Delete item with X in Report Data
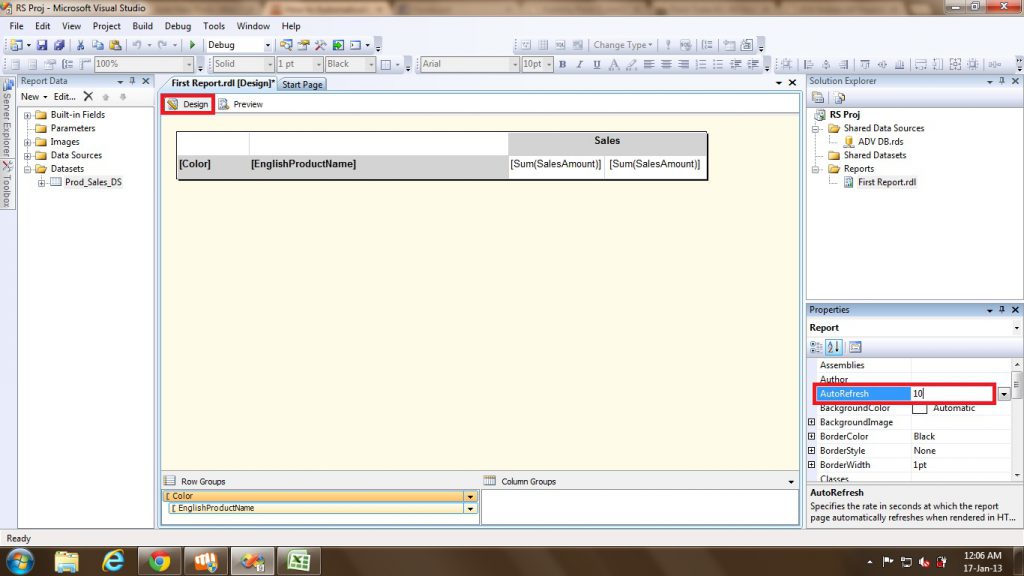 88,97
